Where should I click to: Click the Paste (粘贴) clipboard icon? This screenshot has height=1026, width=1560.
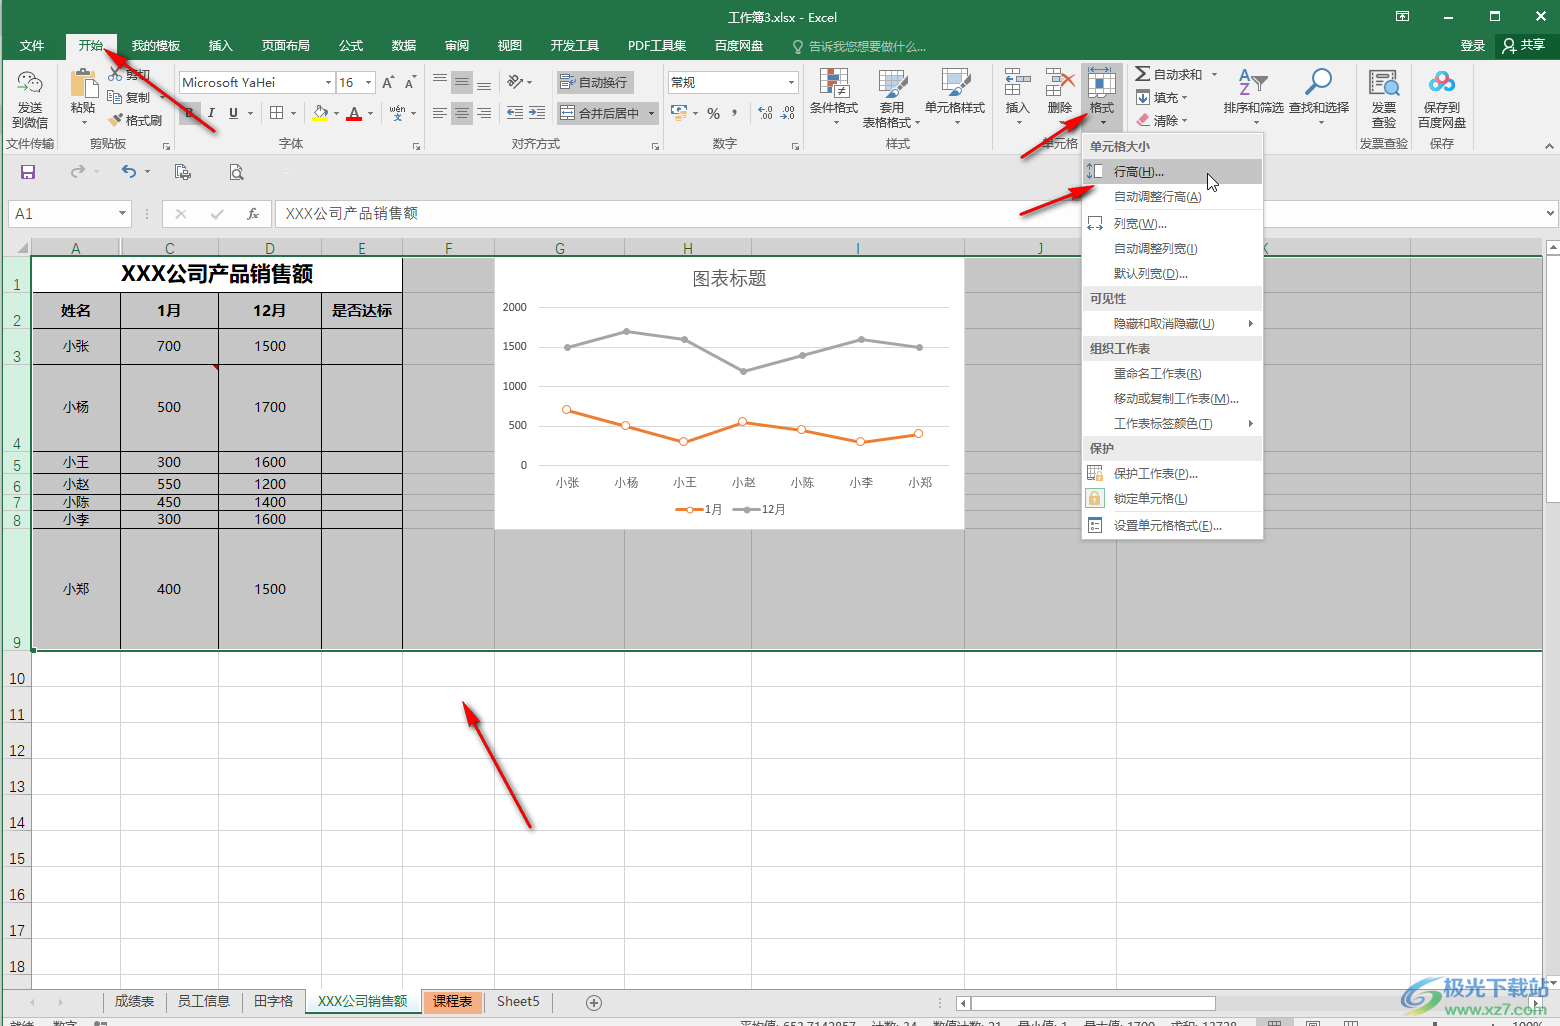pos(83,90)
